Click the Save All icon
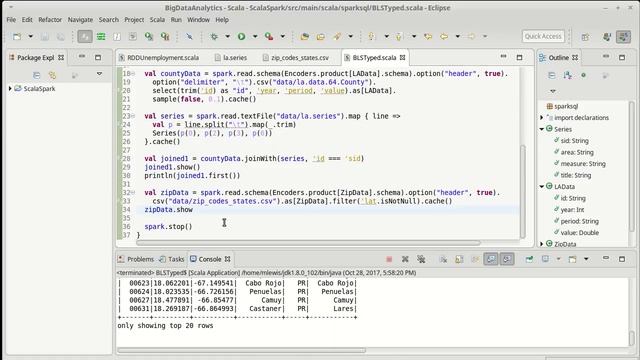This screenshot has height=360, width=640. pyautogui.click(x=60, y=37)
